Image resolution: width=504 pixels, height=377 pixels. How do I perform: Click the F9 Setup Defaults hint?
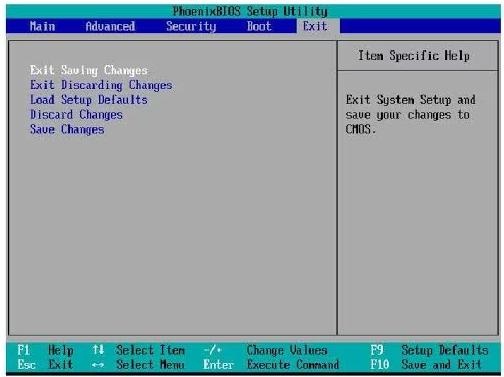click(429, 350)
